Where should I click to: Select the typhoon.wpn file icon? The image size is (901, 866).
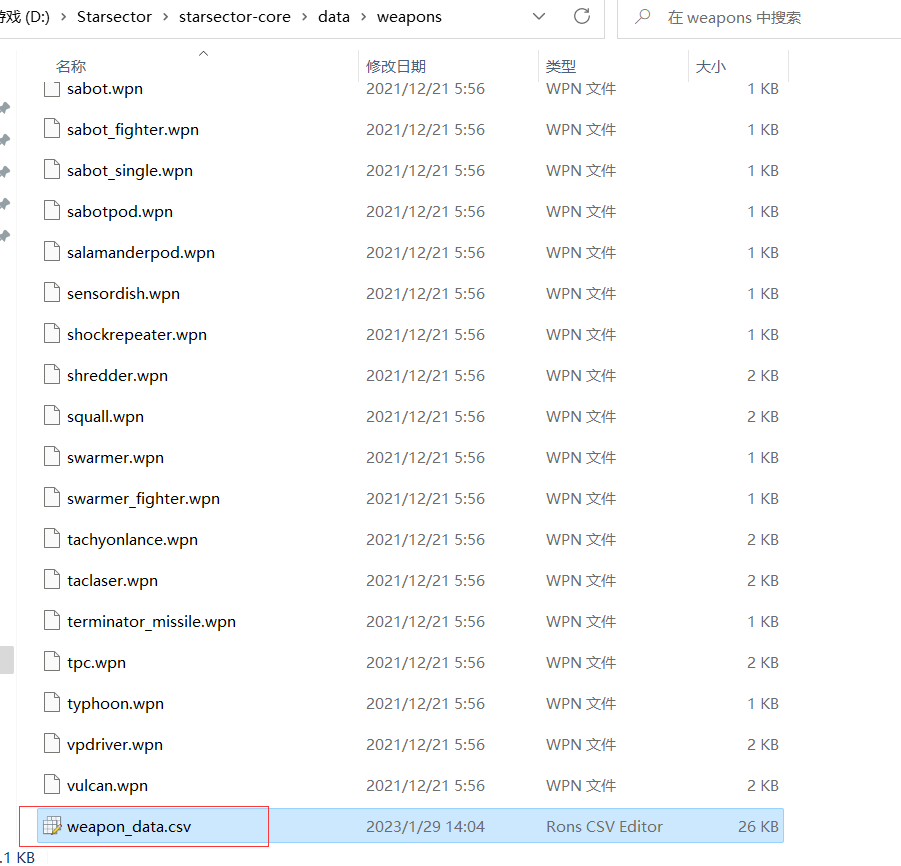(x=52, y=704)
